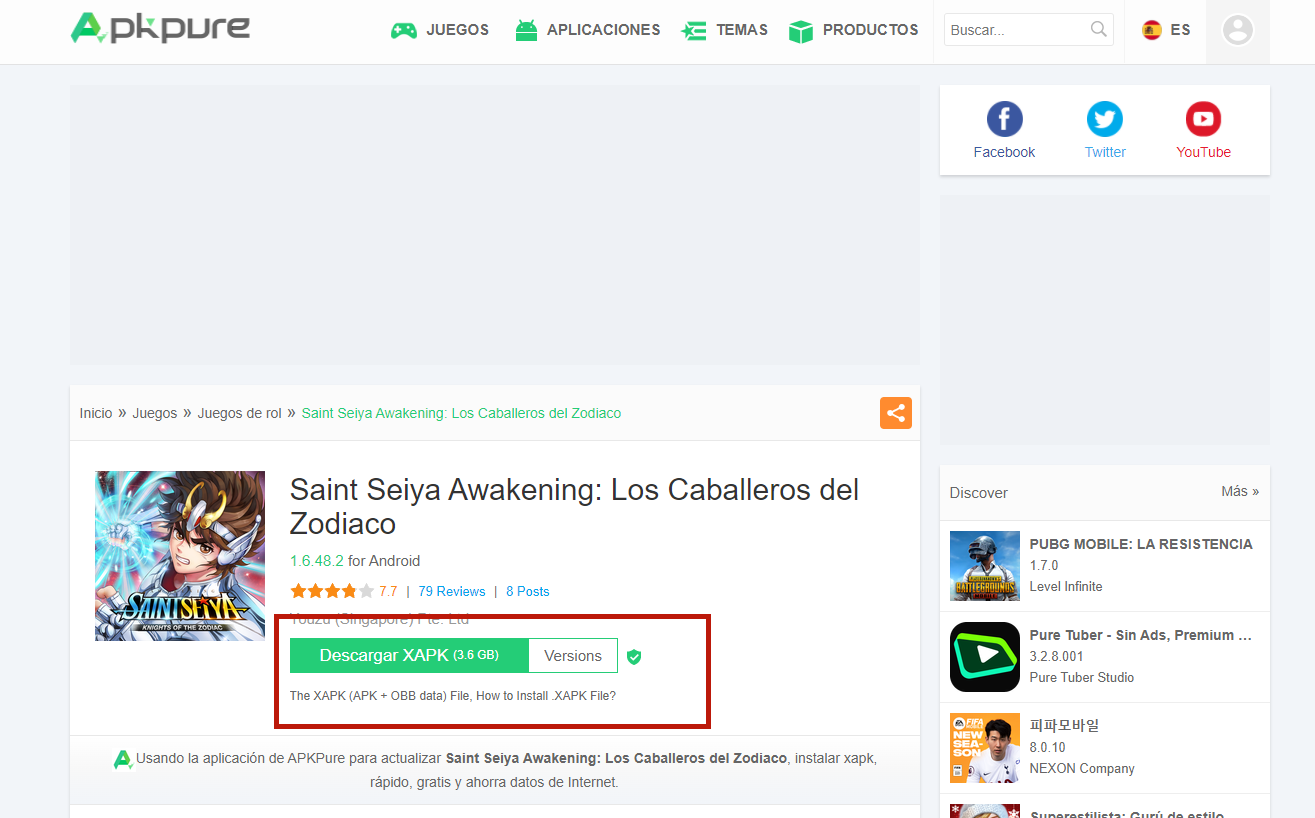Click the green verified shield icon
This screenshot has height=818, width=1315.
[x=634, y=657]
